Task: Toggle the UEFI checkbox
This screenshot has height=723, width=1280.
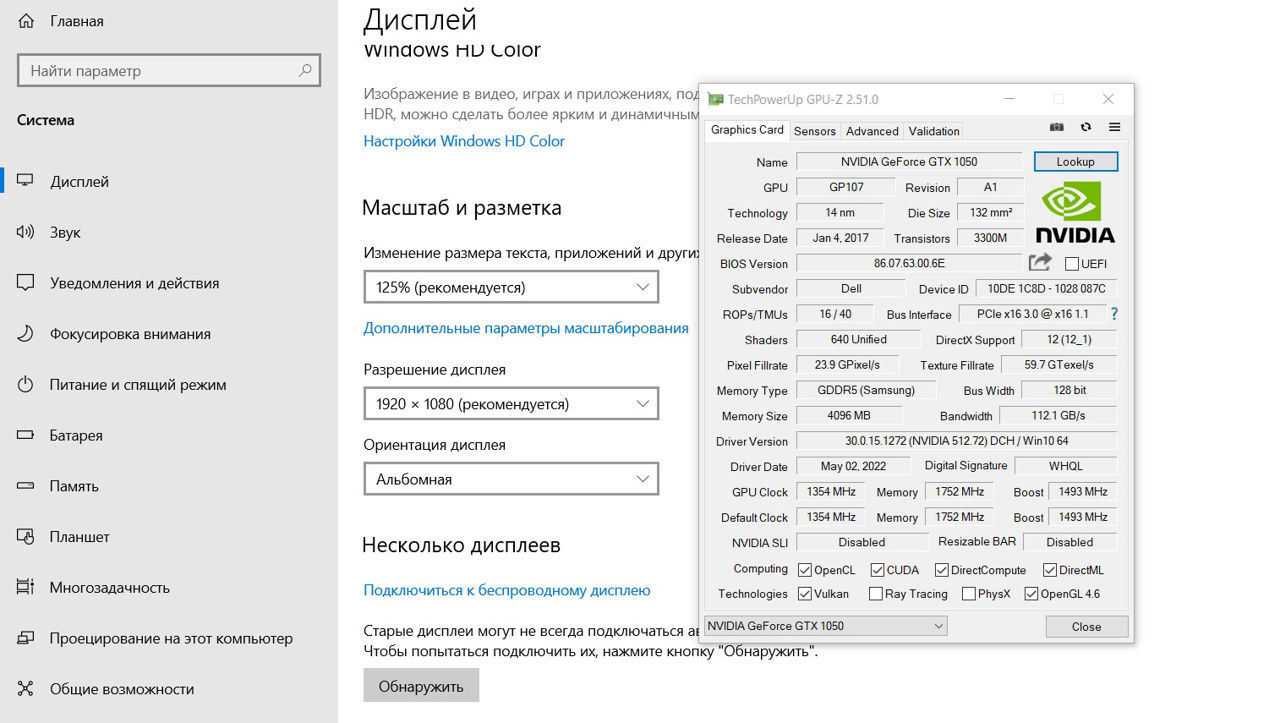Action: coord(1072,264)
